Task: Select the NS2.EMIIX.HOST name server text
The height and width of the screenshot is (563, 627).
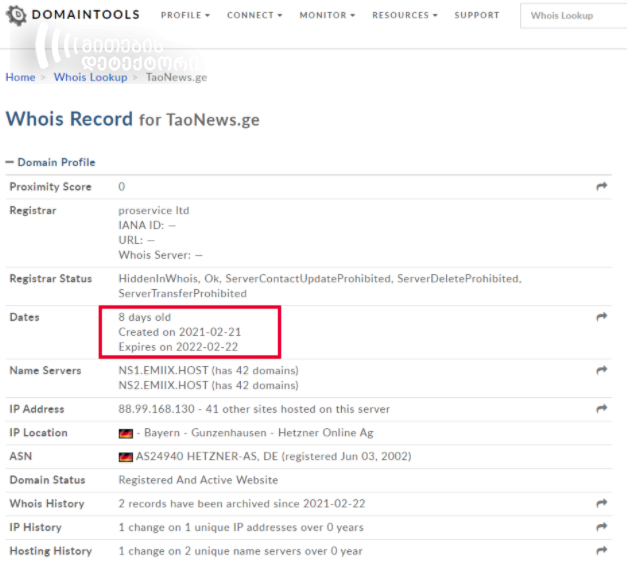Action: coord(163,385)
